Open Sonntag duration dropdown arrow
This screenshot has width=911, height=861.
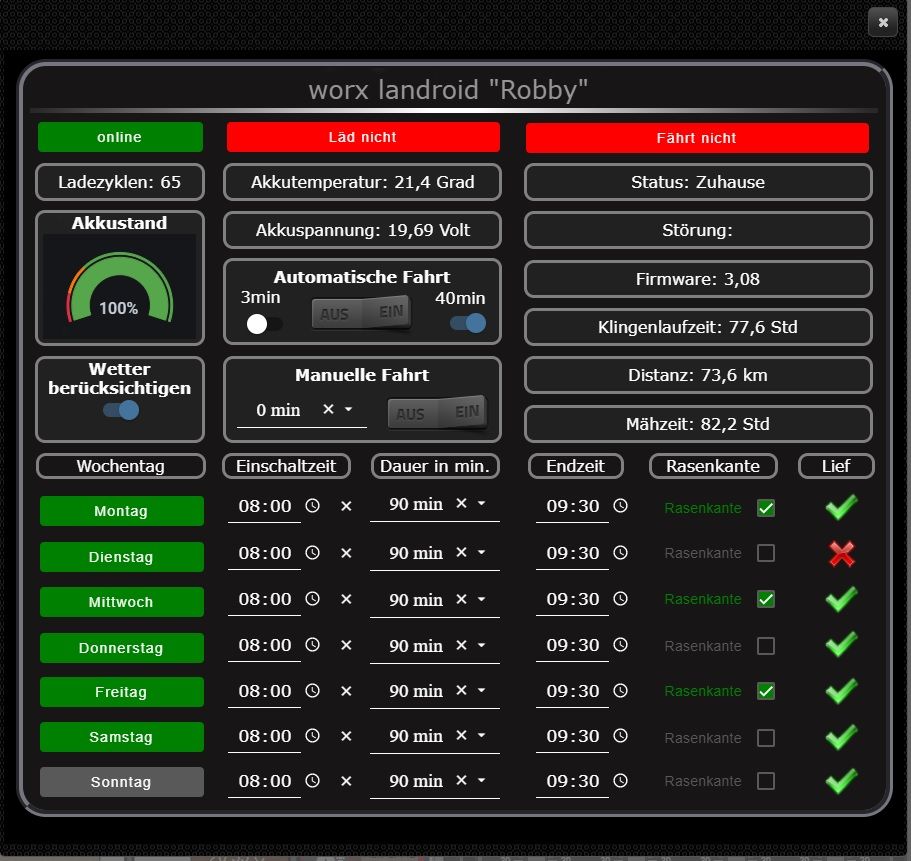click(482, 780)
